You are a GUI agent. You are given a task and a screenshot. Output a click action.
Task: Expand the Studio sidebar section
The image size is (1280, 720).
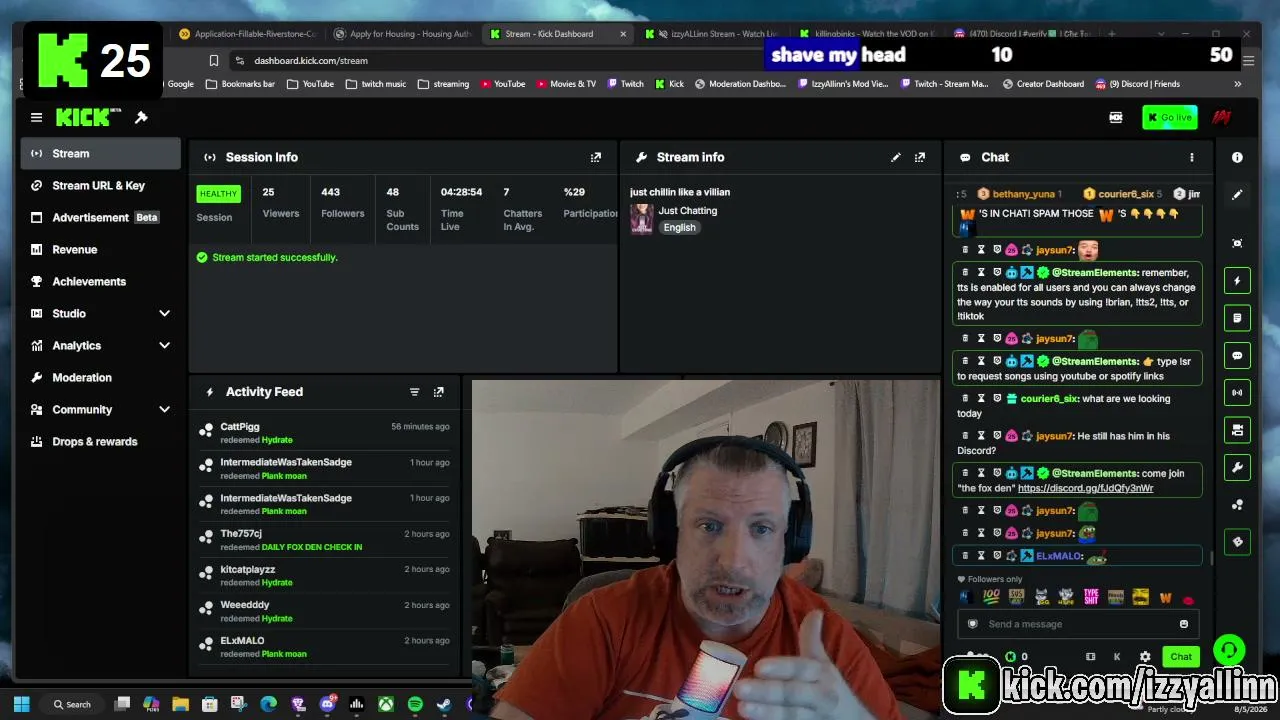tap(165, 314)
